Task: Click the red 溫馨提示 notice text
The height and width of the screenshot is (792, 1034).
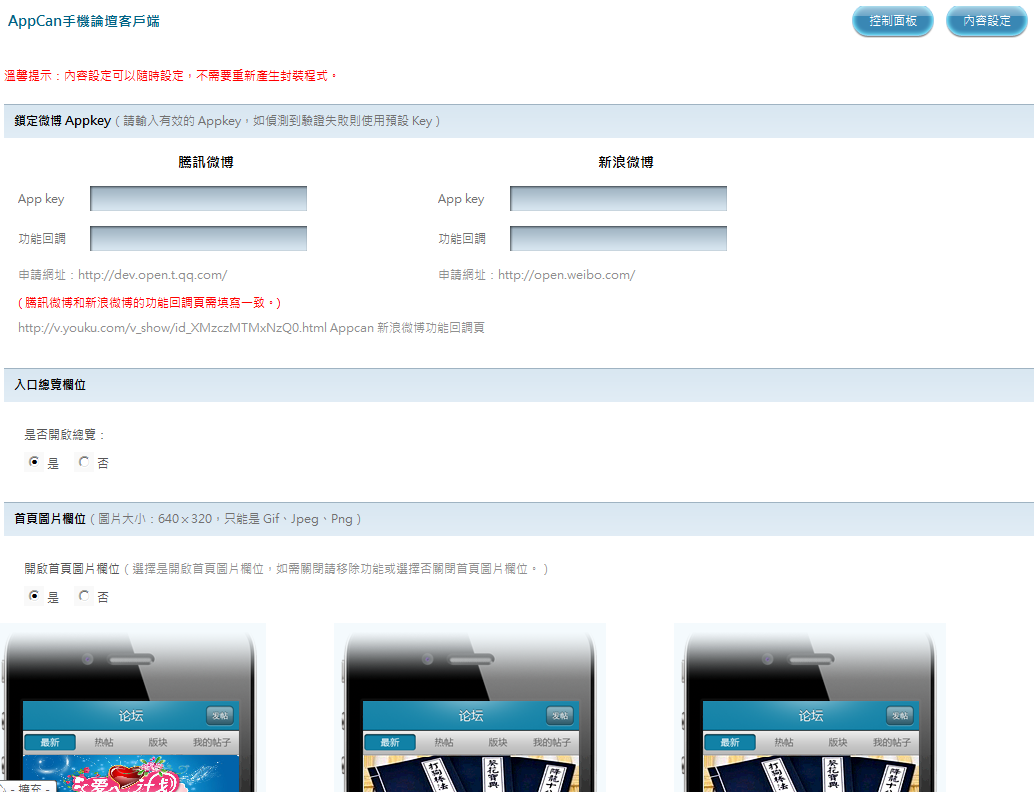Action: point(171,76)
